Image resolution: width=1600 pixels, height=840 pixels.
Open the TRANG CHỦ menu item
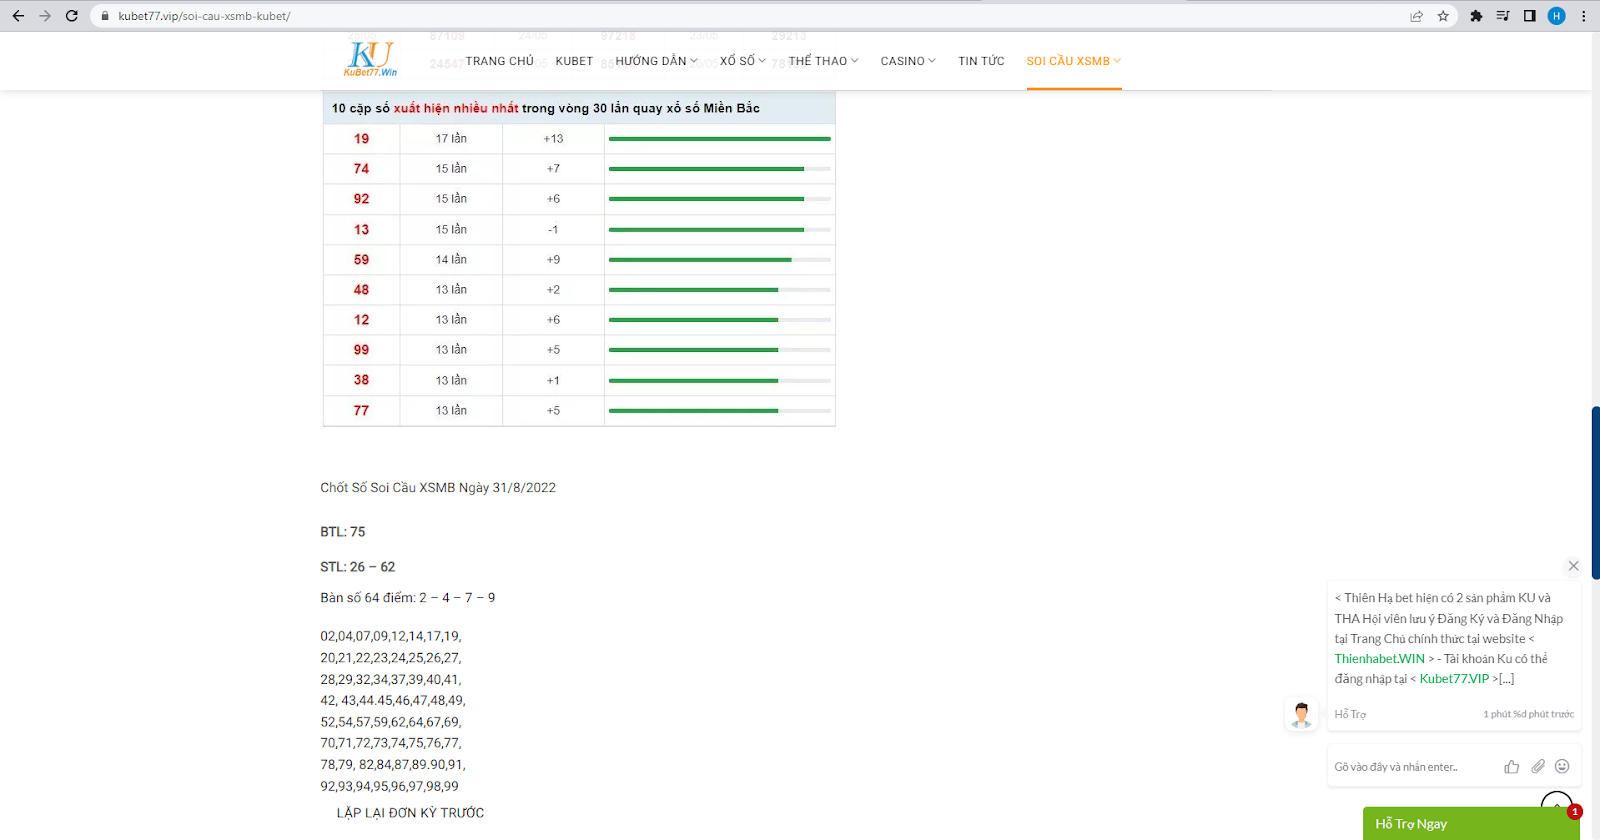coord(500,61)
